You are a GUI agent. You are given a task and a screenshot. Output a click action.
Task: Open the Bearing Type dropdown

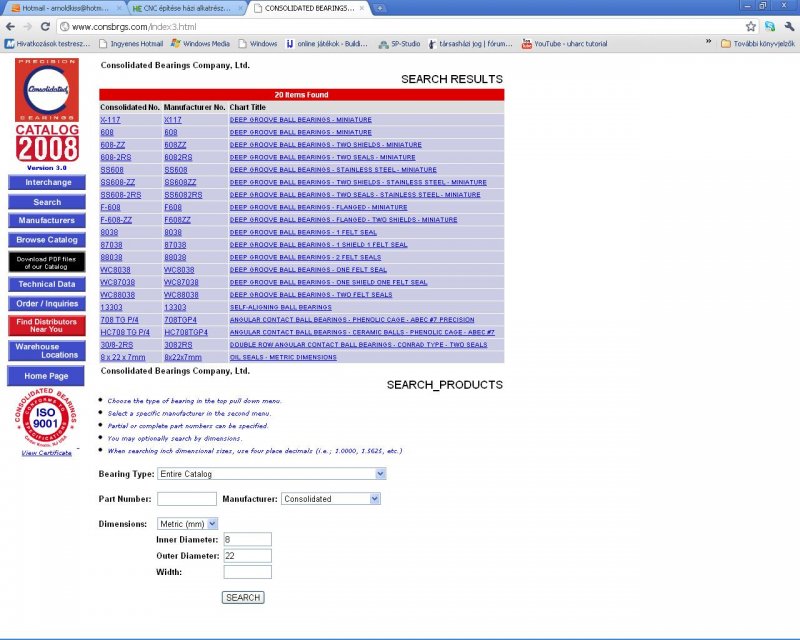click(271, 474)
